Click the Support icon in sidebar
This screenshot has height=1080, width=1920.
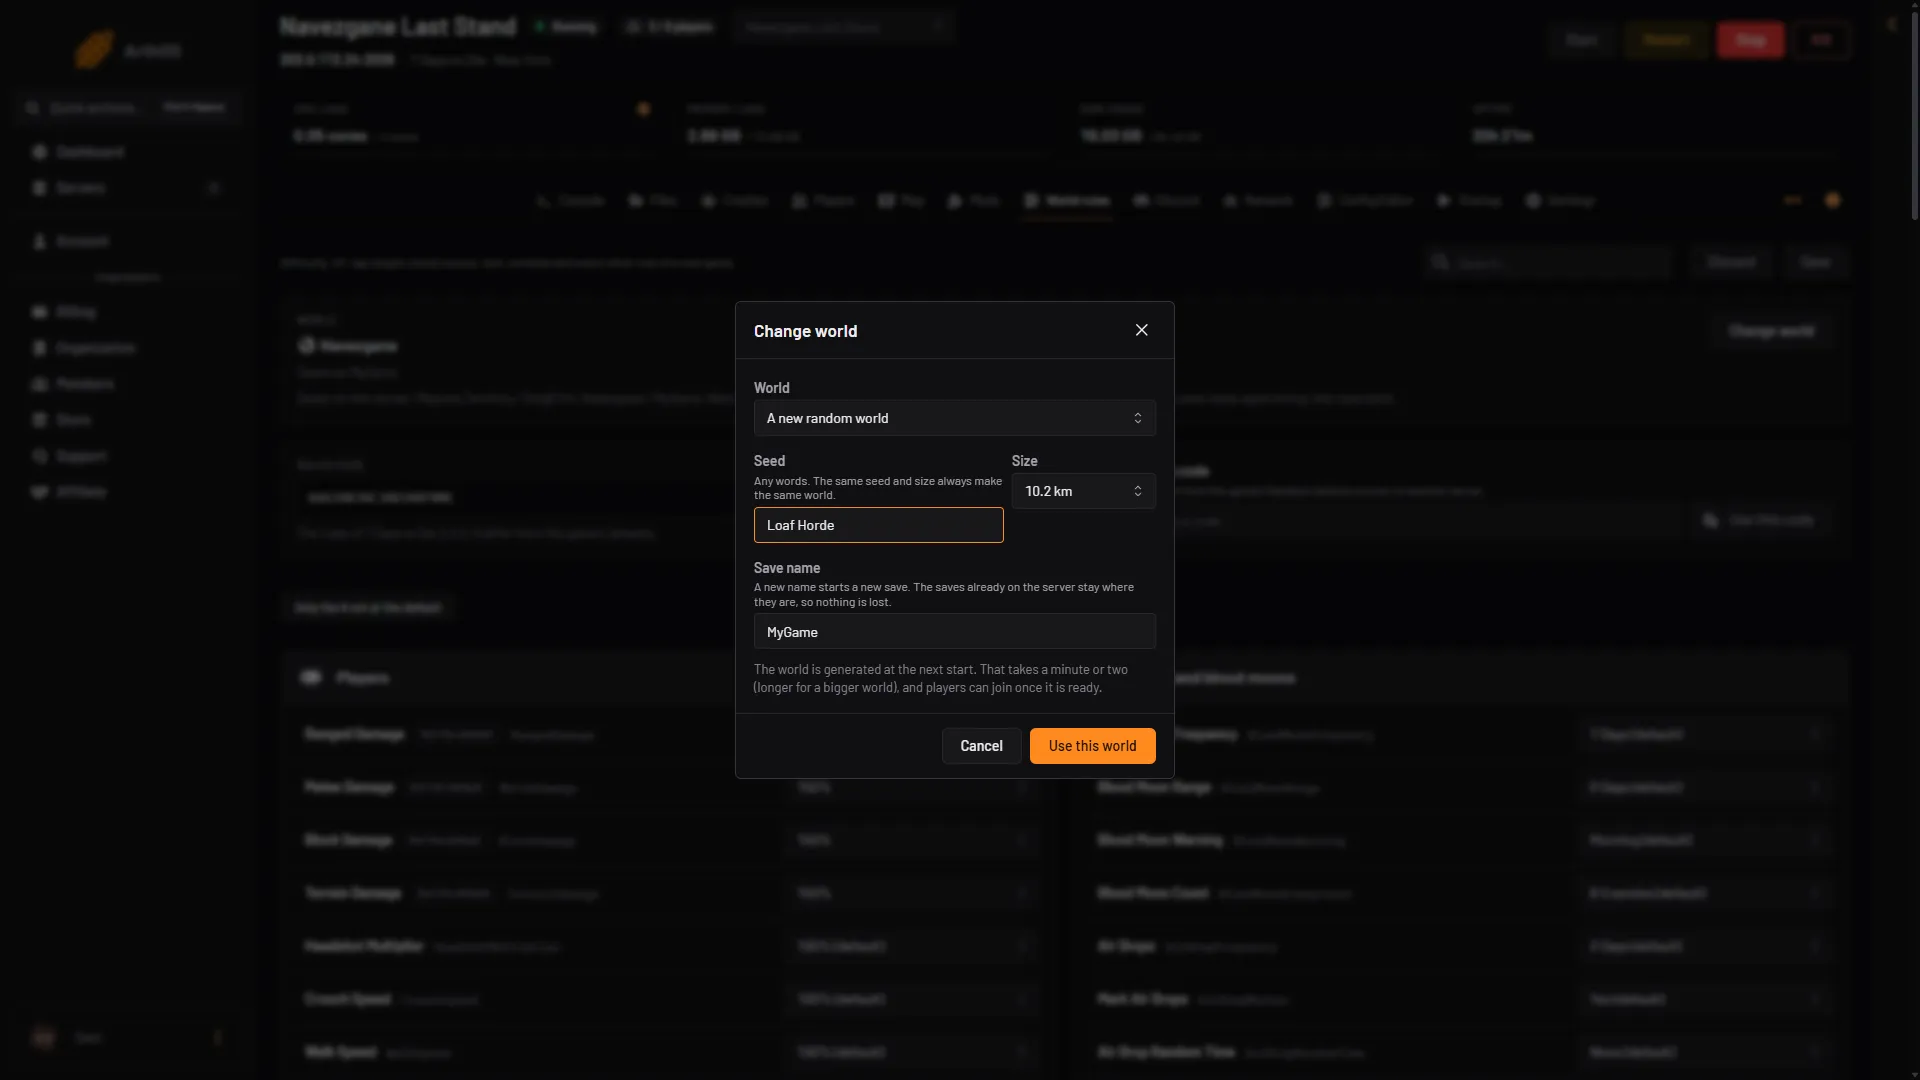tap(40, 456)
